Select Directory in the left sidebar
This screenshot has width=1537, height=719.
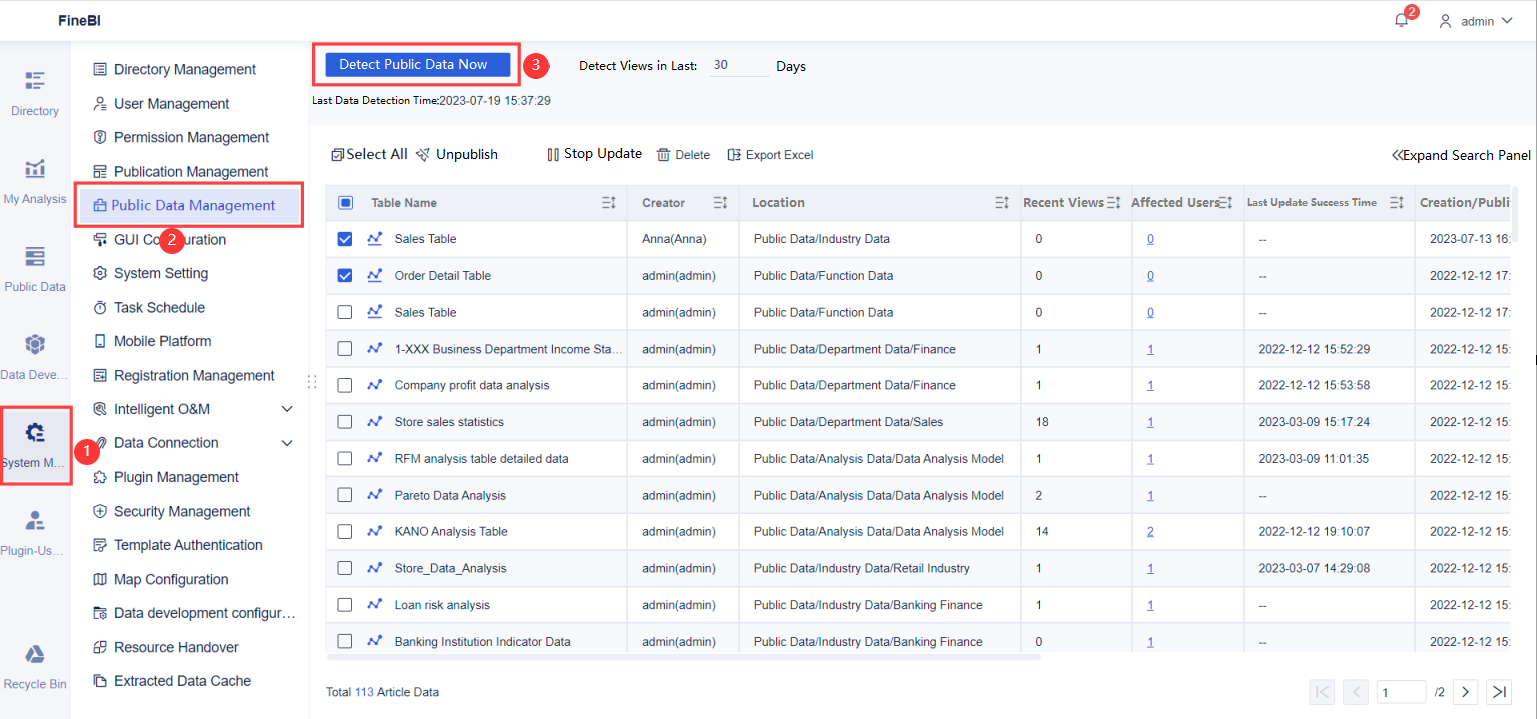(x=35, y=90)
